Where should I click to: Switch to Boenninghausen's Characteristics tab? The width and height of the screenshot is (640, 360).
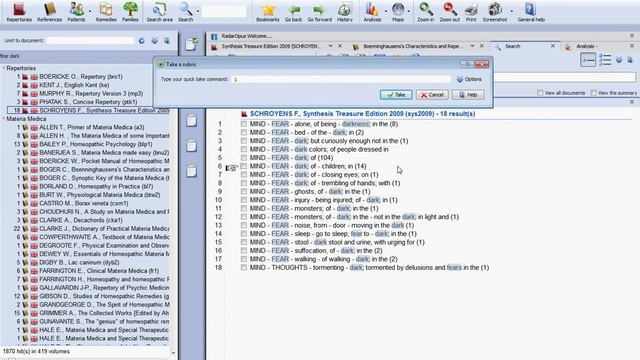click(x=412, y=47)
